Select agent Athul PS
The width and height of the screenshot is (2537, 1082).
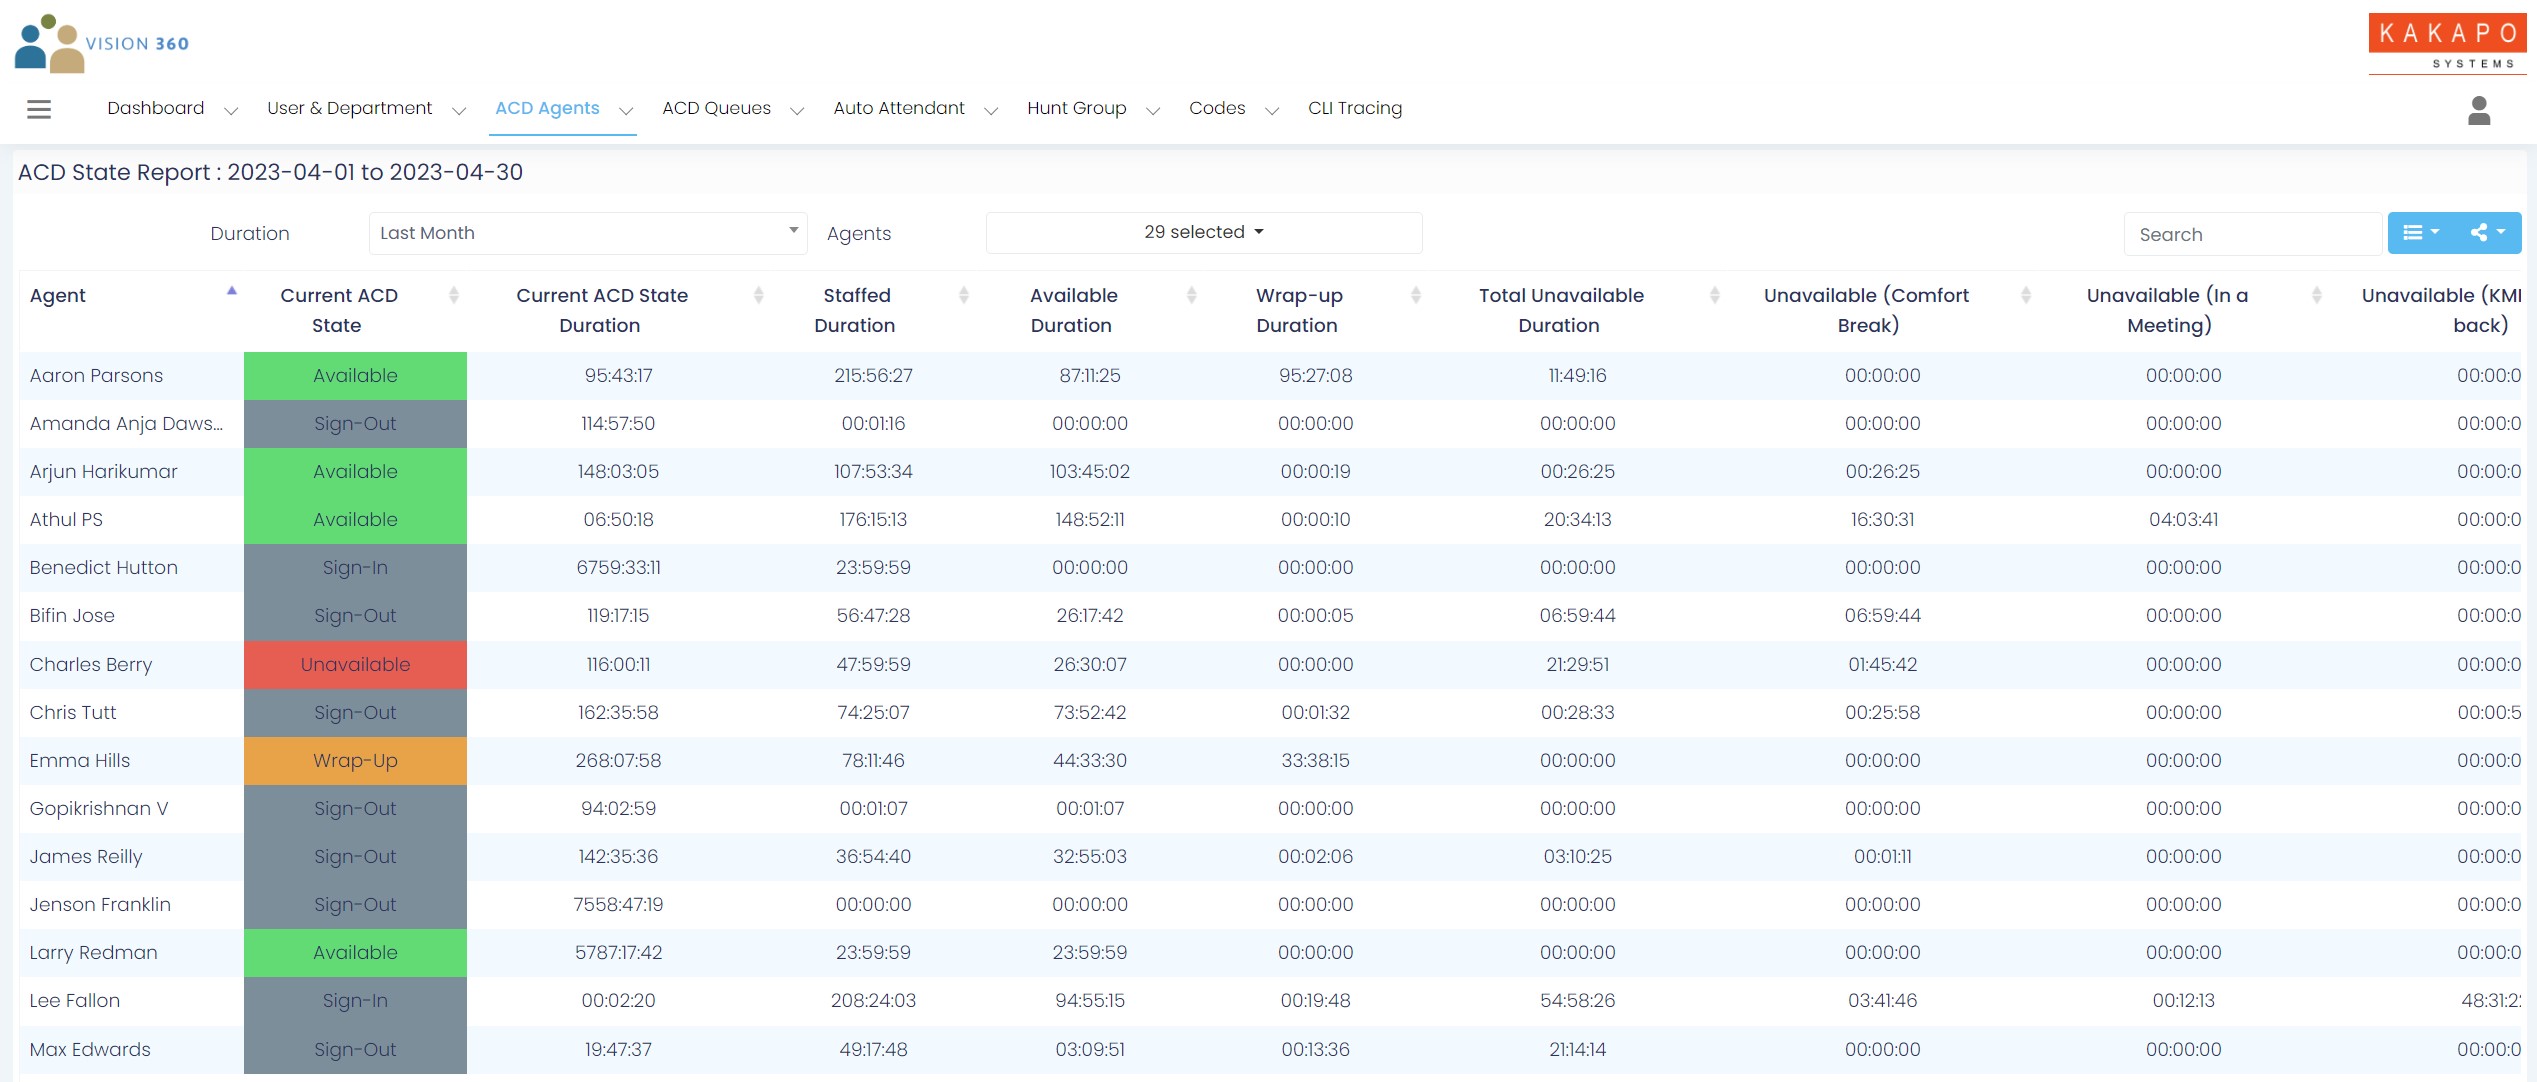click(66, 520)
